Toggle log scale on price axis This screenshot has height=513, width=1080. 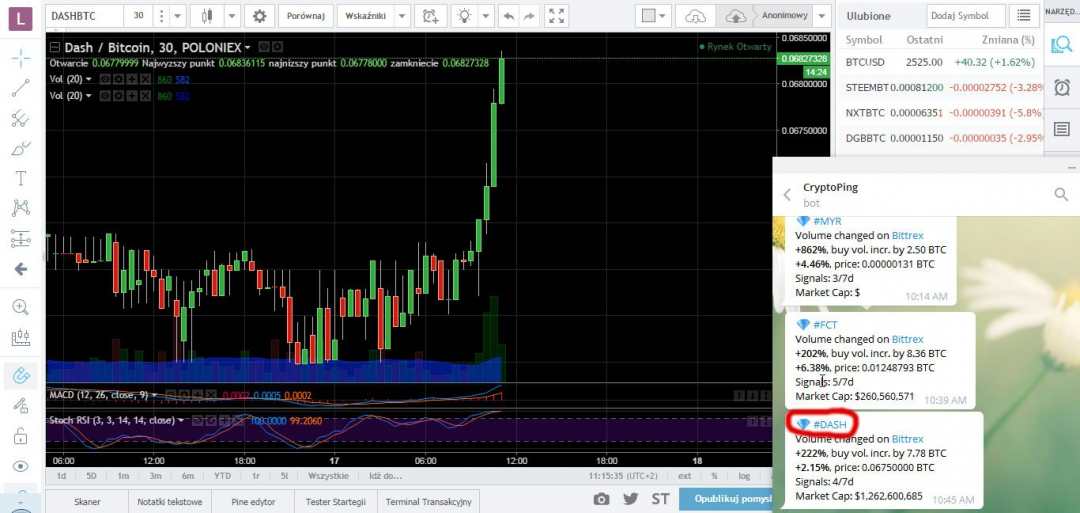pos(743,476)
